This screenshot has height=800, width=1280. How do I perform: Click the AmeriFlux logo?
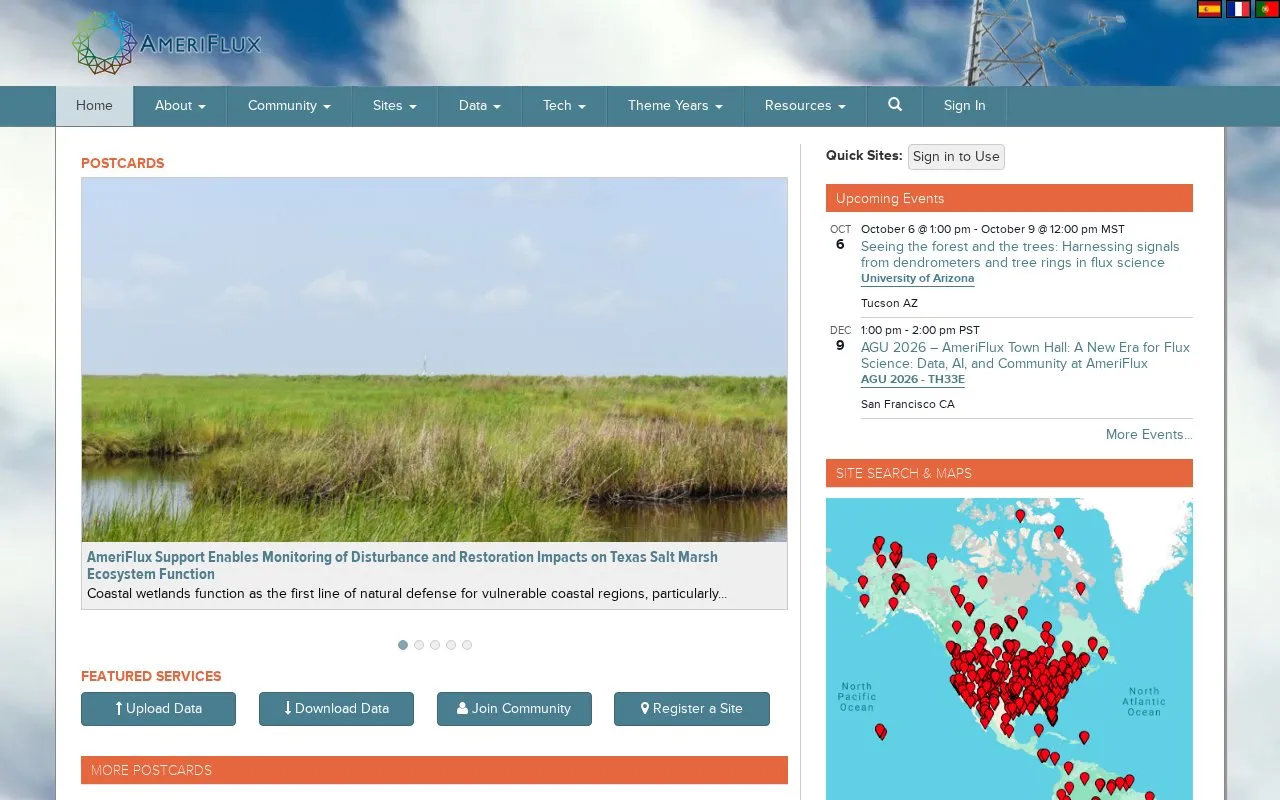coord(166,43)
